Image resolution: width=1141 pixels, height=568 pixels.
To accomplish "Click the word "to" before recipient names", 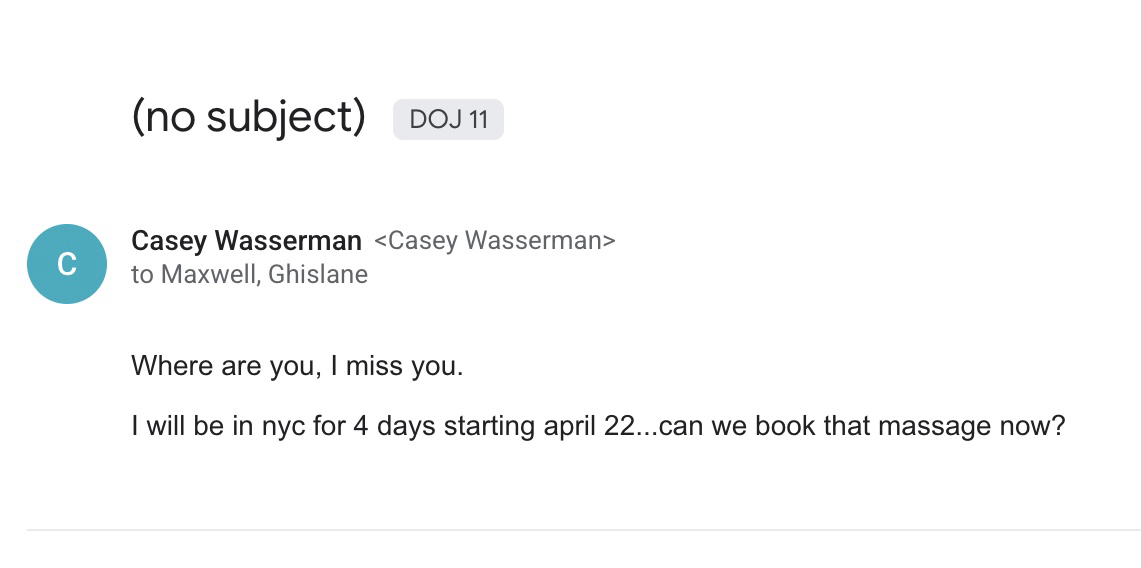I will tap(142, 275).
